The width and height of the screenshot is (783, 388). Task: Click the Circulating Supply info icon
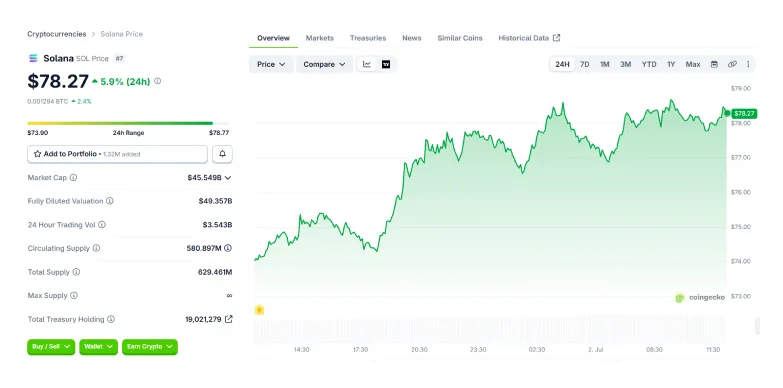96,248
